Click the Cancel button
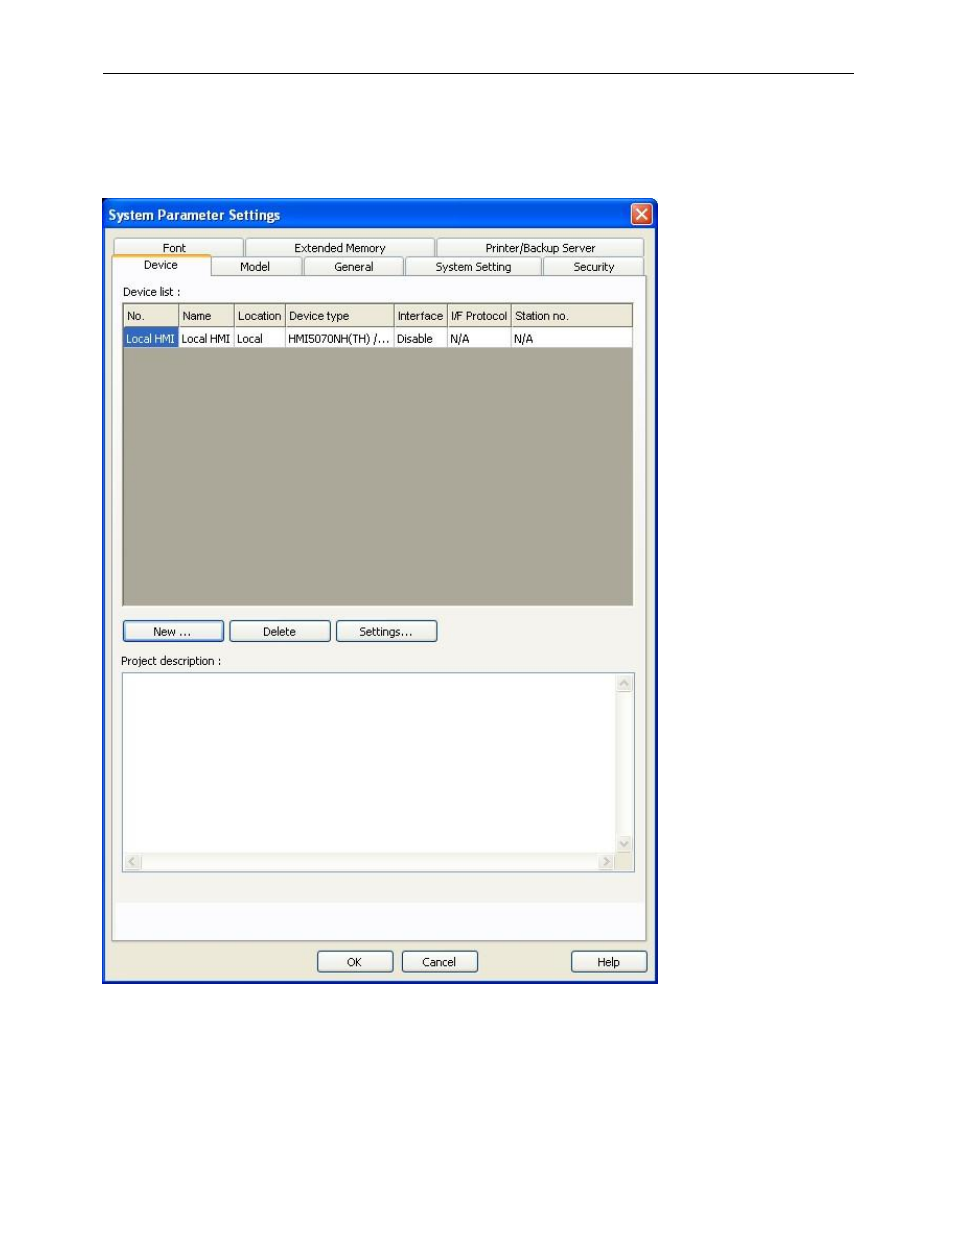The width and height of the screenshot is (954, 1235). click(439, 962)
